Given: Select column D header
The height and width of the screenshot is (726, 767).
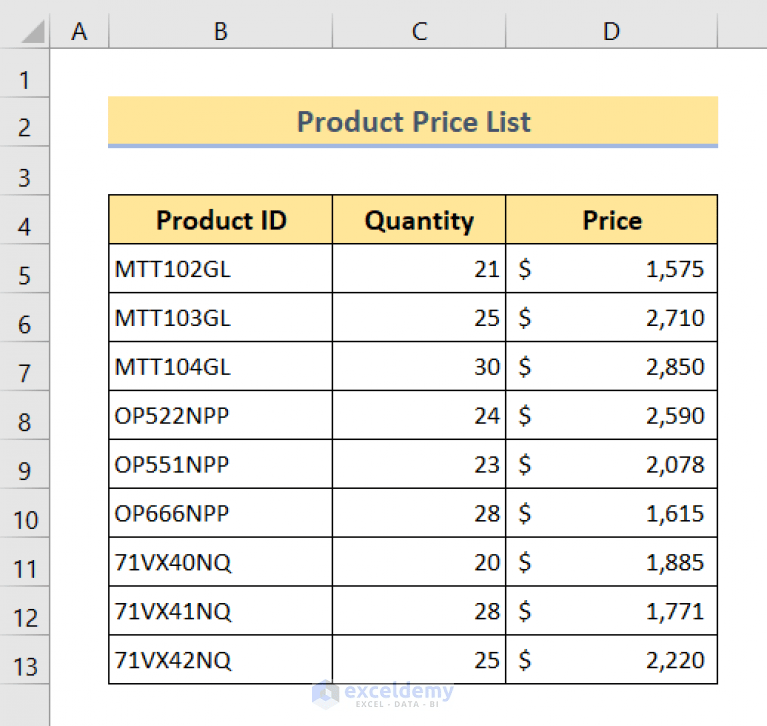Looking at the screenshot, I should (x=611, y=31).
